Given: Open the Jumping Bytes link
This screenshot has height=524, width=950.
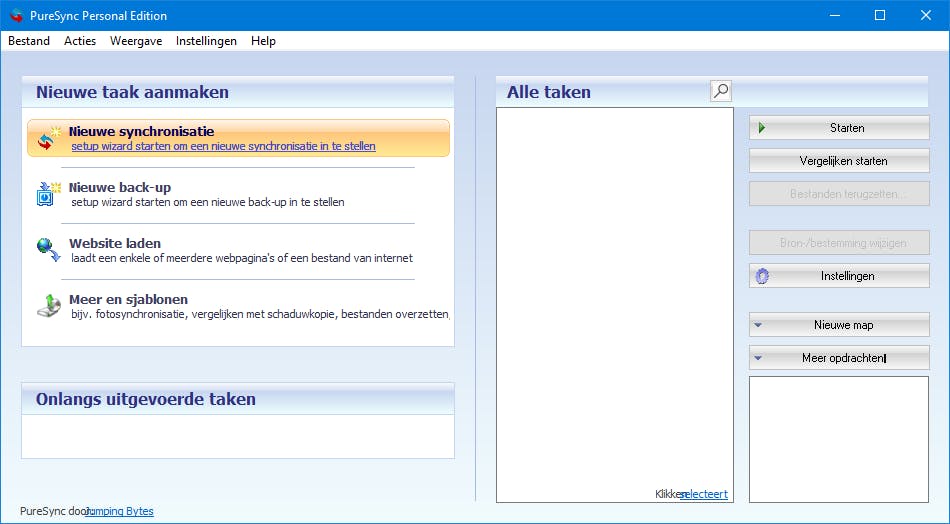Looking at the screenshot, I should click(x=119, y=511).
